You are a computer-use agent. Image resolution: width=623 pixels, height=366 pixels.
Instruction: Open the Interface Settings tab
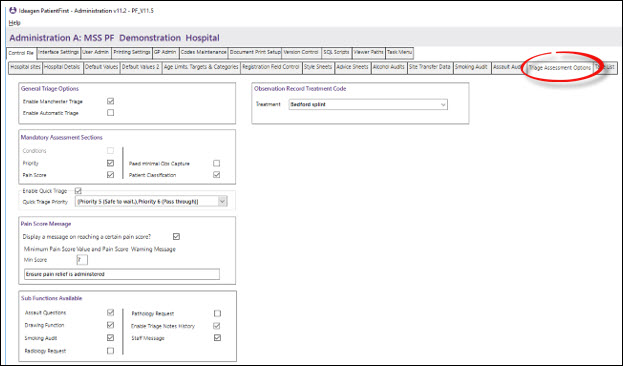(x=59, y=52)
